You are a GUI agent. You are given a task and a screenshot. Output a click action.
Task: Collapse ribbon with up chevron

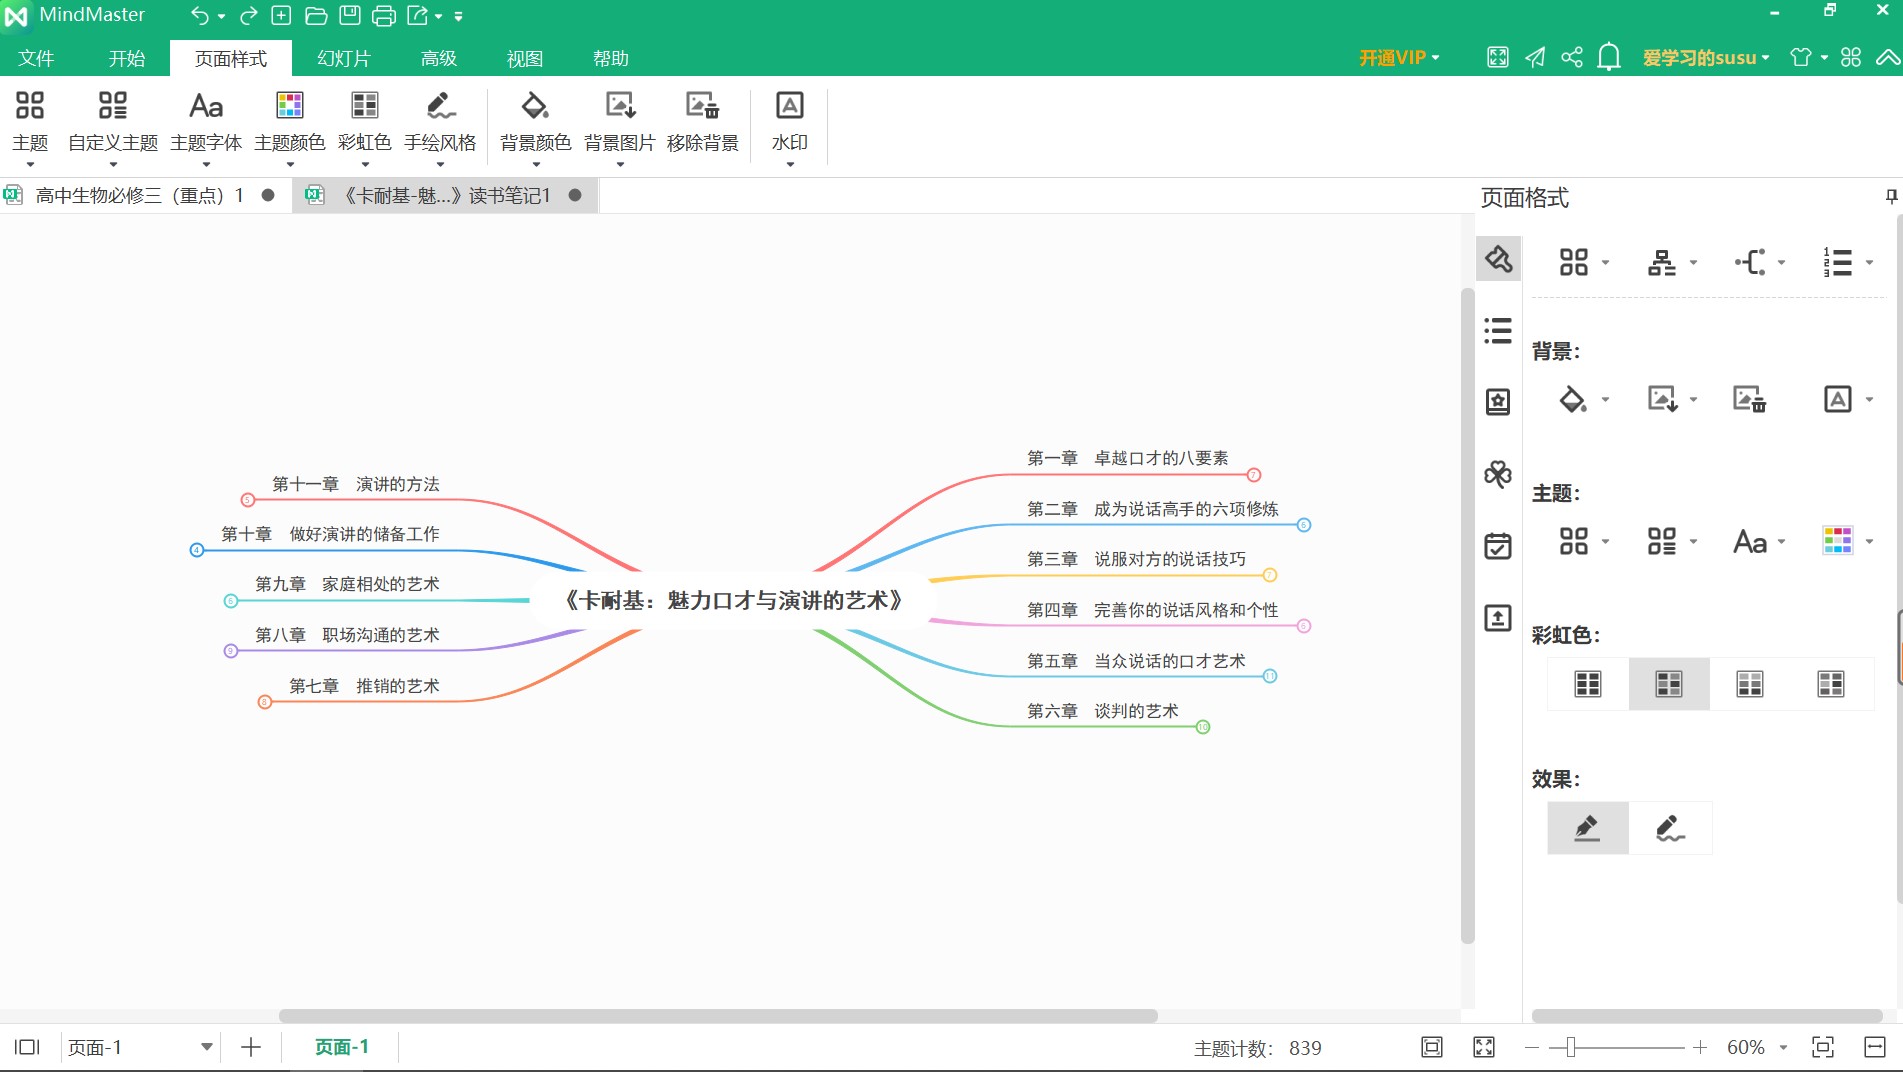click(1888, 57)
